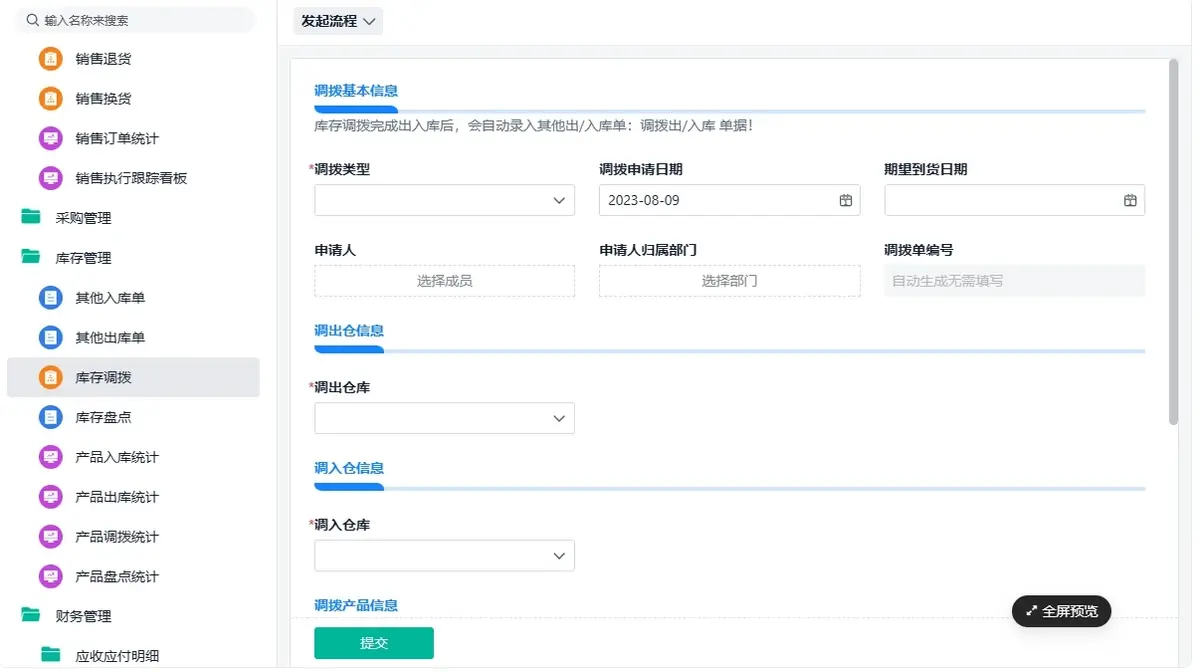Image resolution: width=1200 pixels, height=672 pixels.
Task: Click calendar icon in 期望到货日期 field
Action: click(x=1131, y=200)
